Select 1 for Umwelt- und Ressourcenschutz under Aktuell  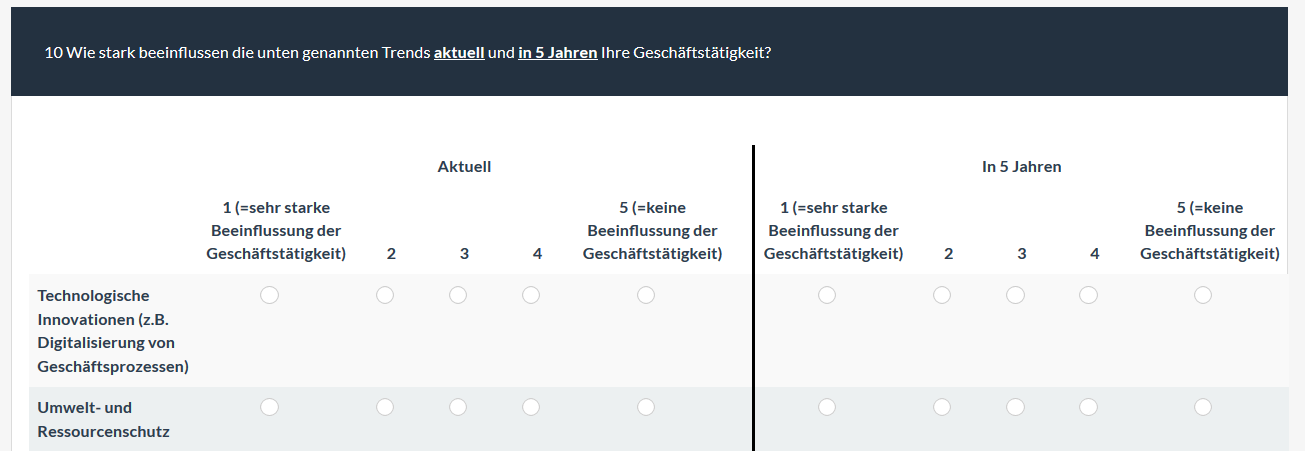pyautogui.click(x=269, y=407)
